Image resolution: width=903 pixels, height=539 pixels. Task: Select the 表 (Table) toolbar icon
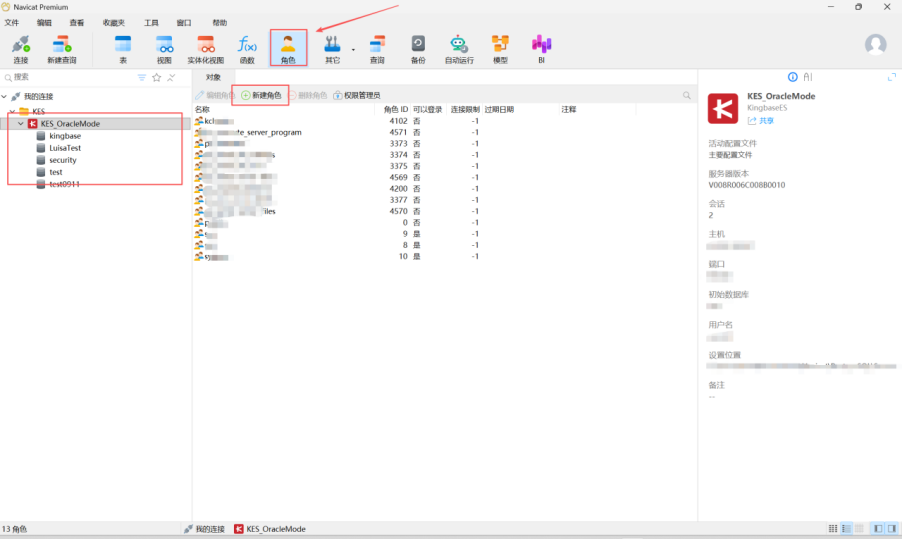123,47
